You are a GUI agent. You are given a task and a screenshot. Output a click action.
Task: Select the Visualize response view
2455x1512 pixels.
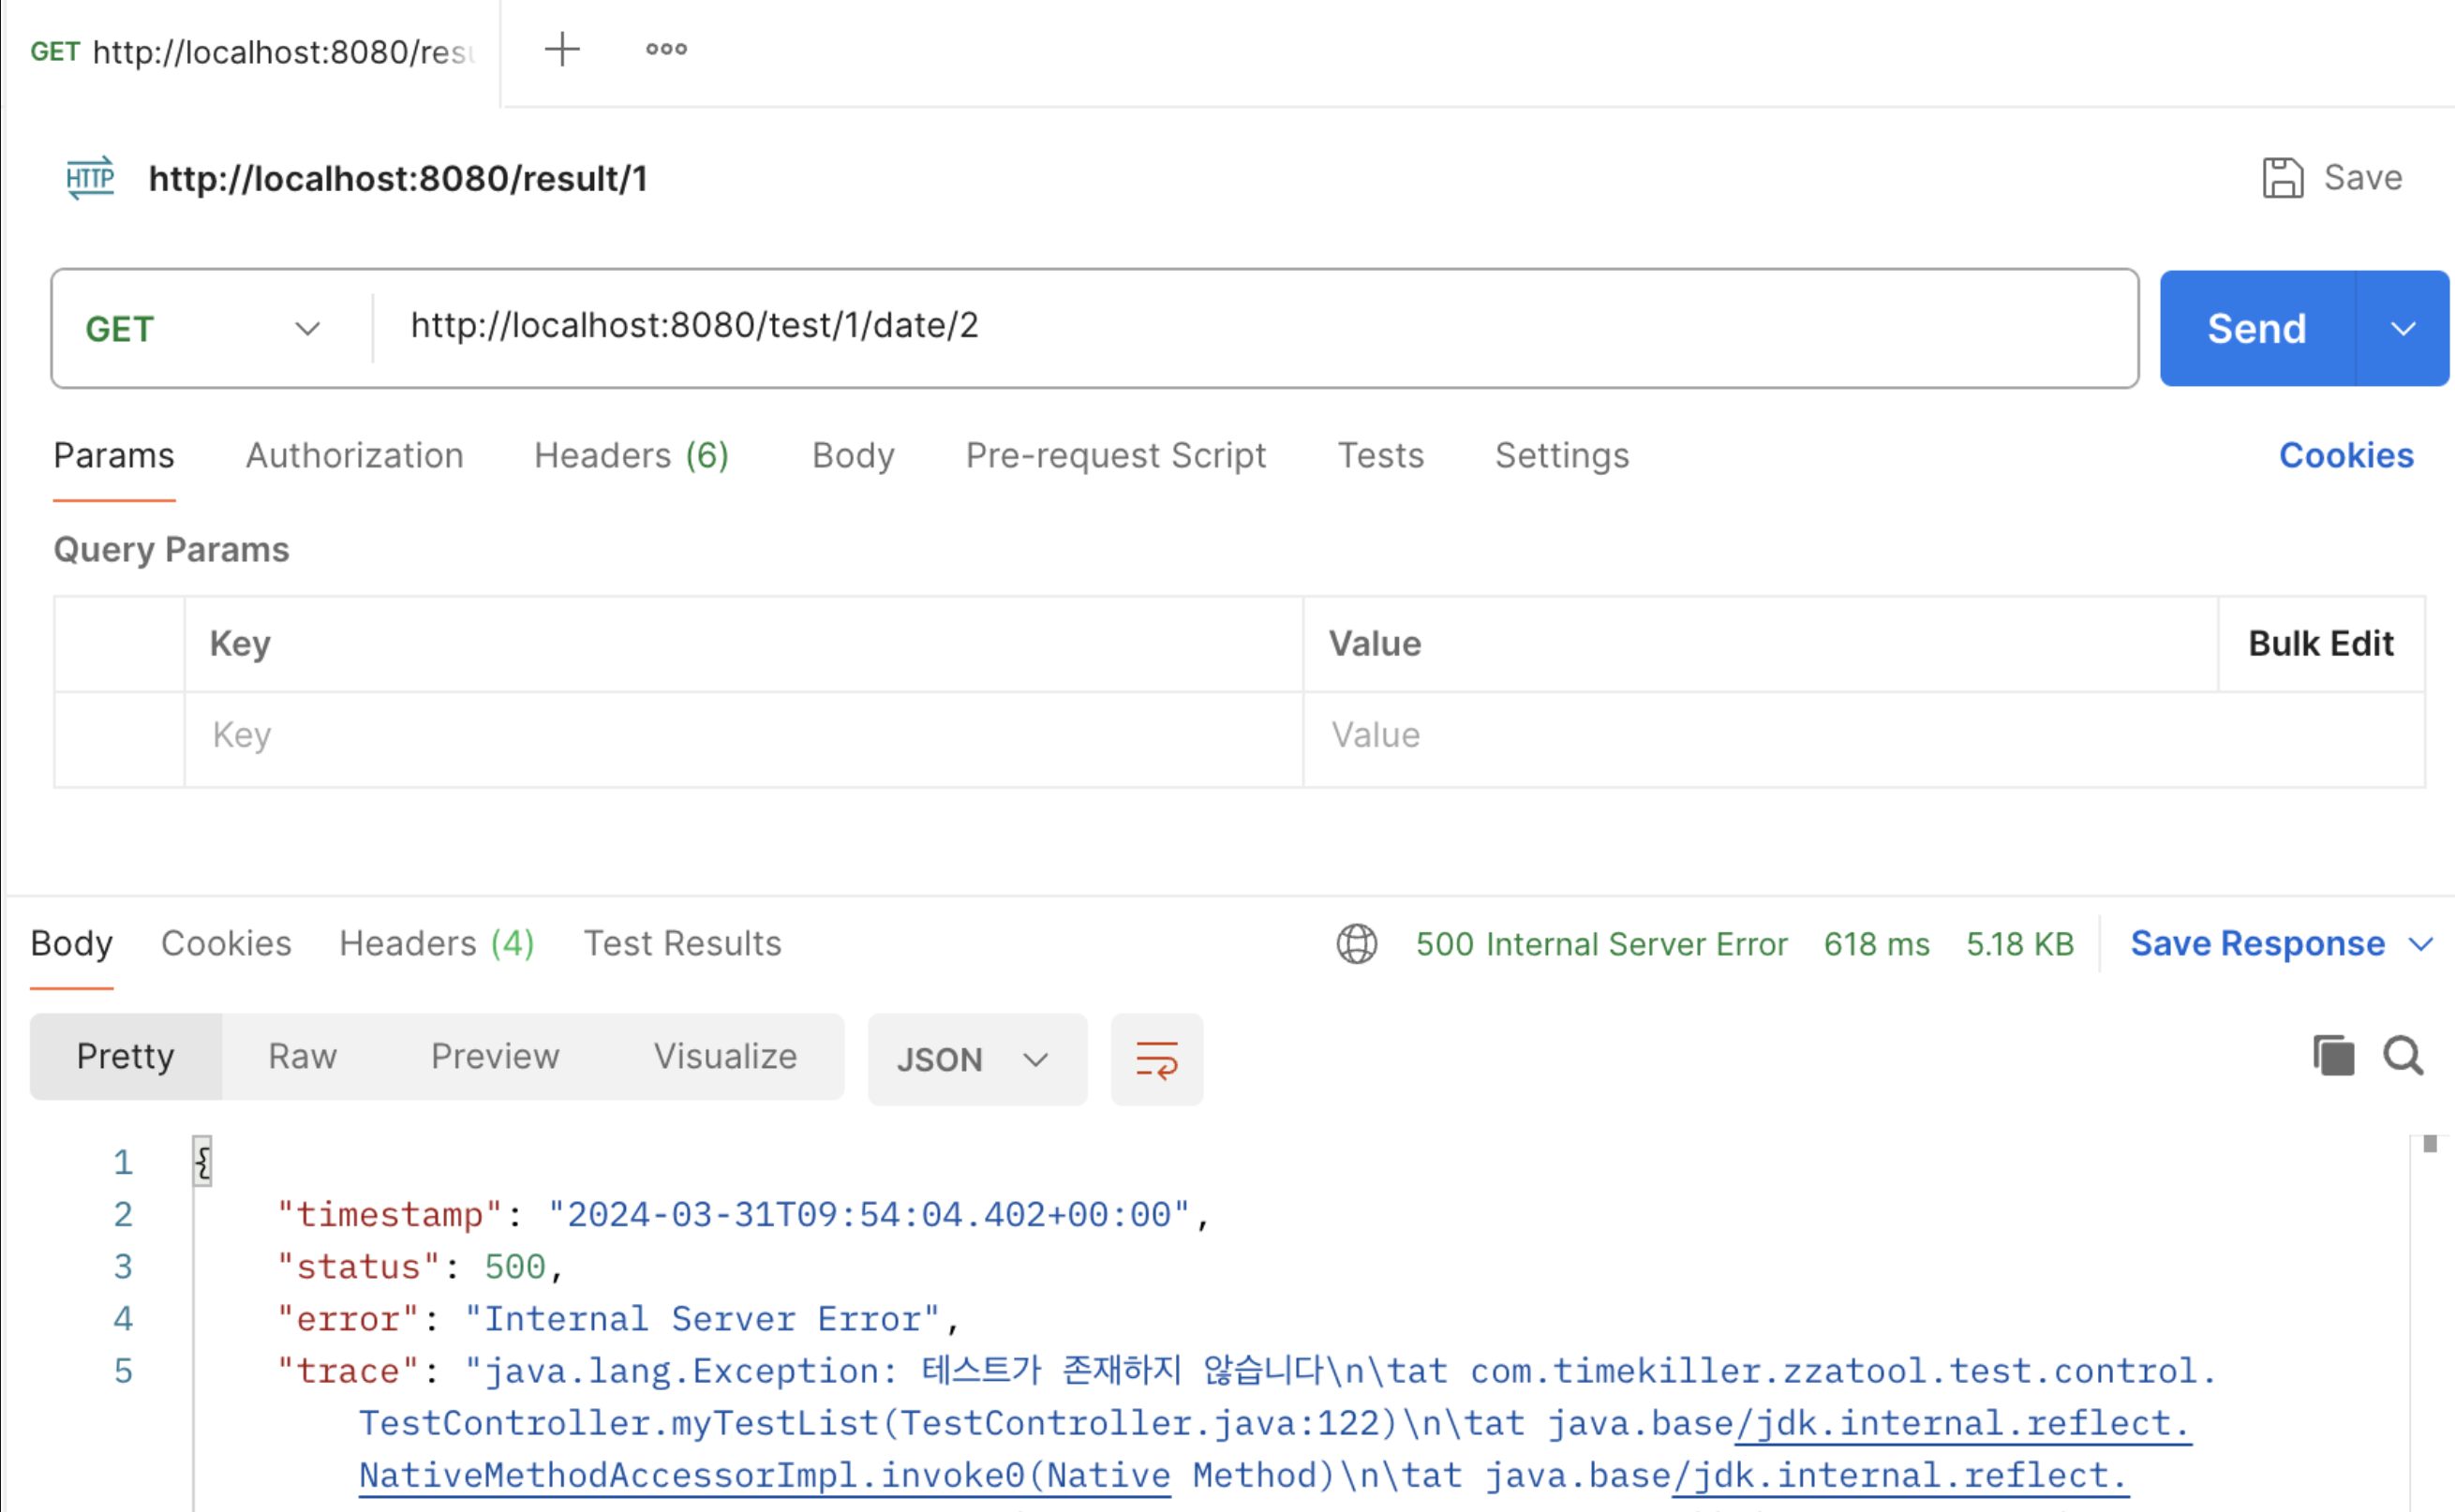[x=725, y=1057]
